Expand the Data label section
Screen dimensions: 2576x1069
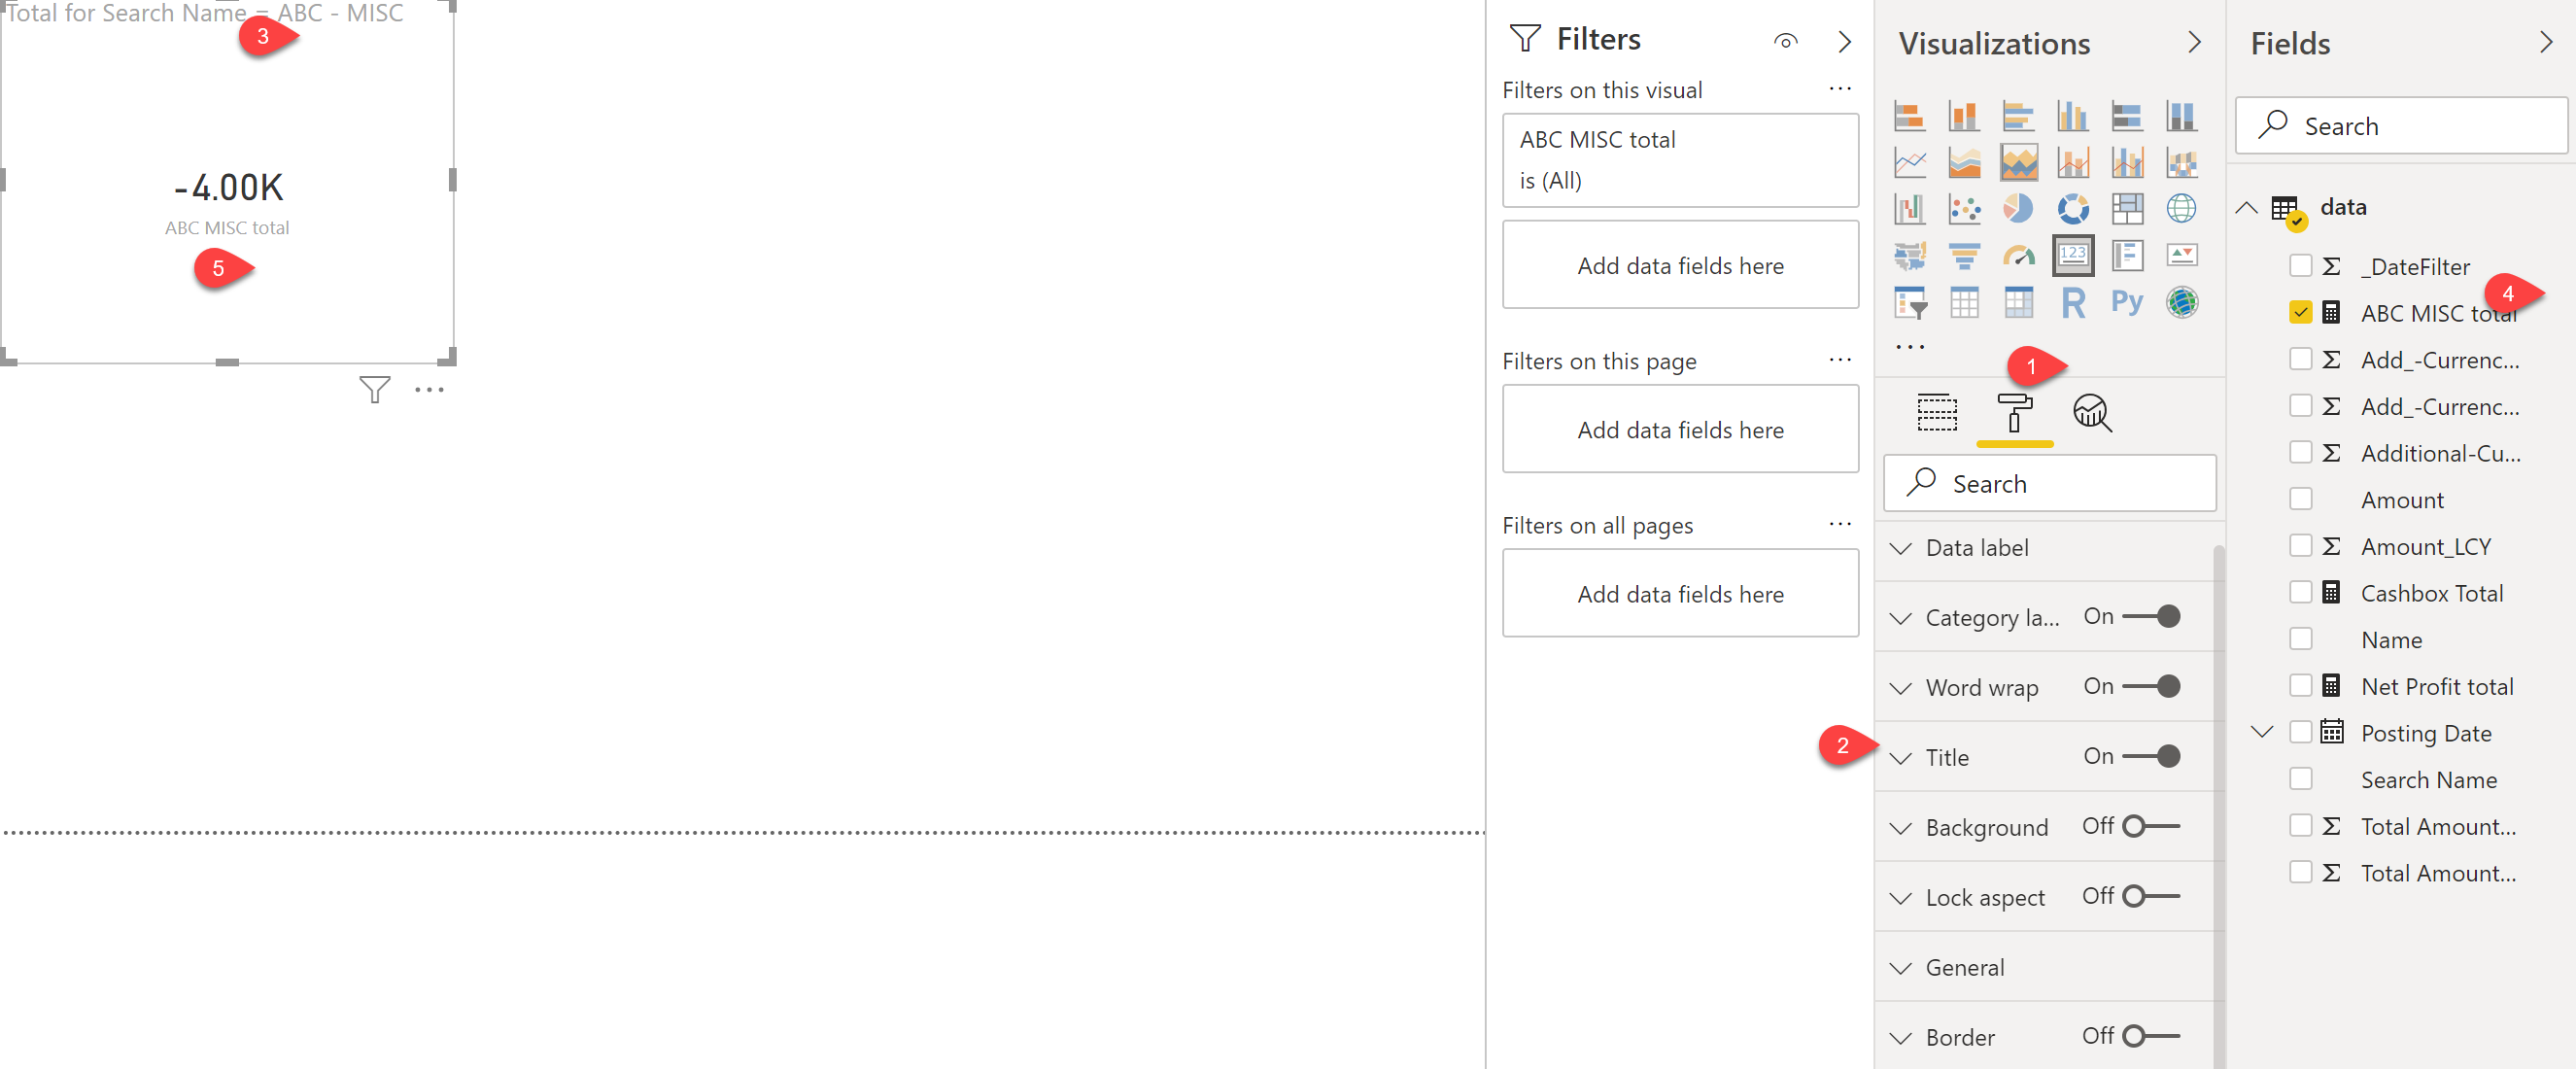coord(1903,547)
